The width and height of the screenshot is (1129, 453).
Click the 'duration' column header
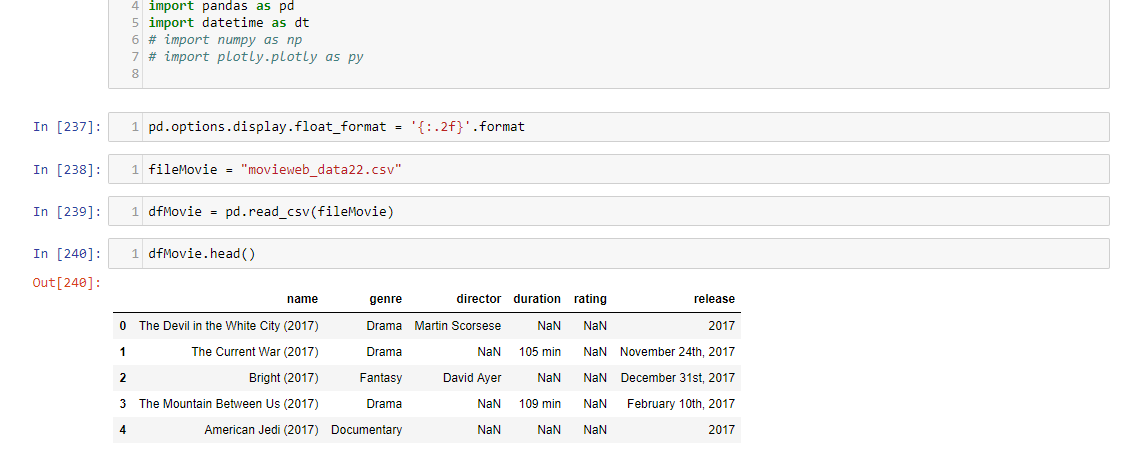coord(537,299)
